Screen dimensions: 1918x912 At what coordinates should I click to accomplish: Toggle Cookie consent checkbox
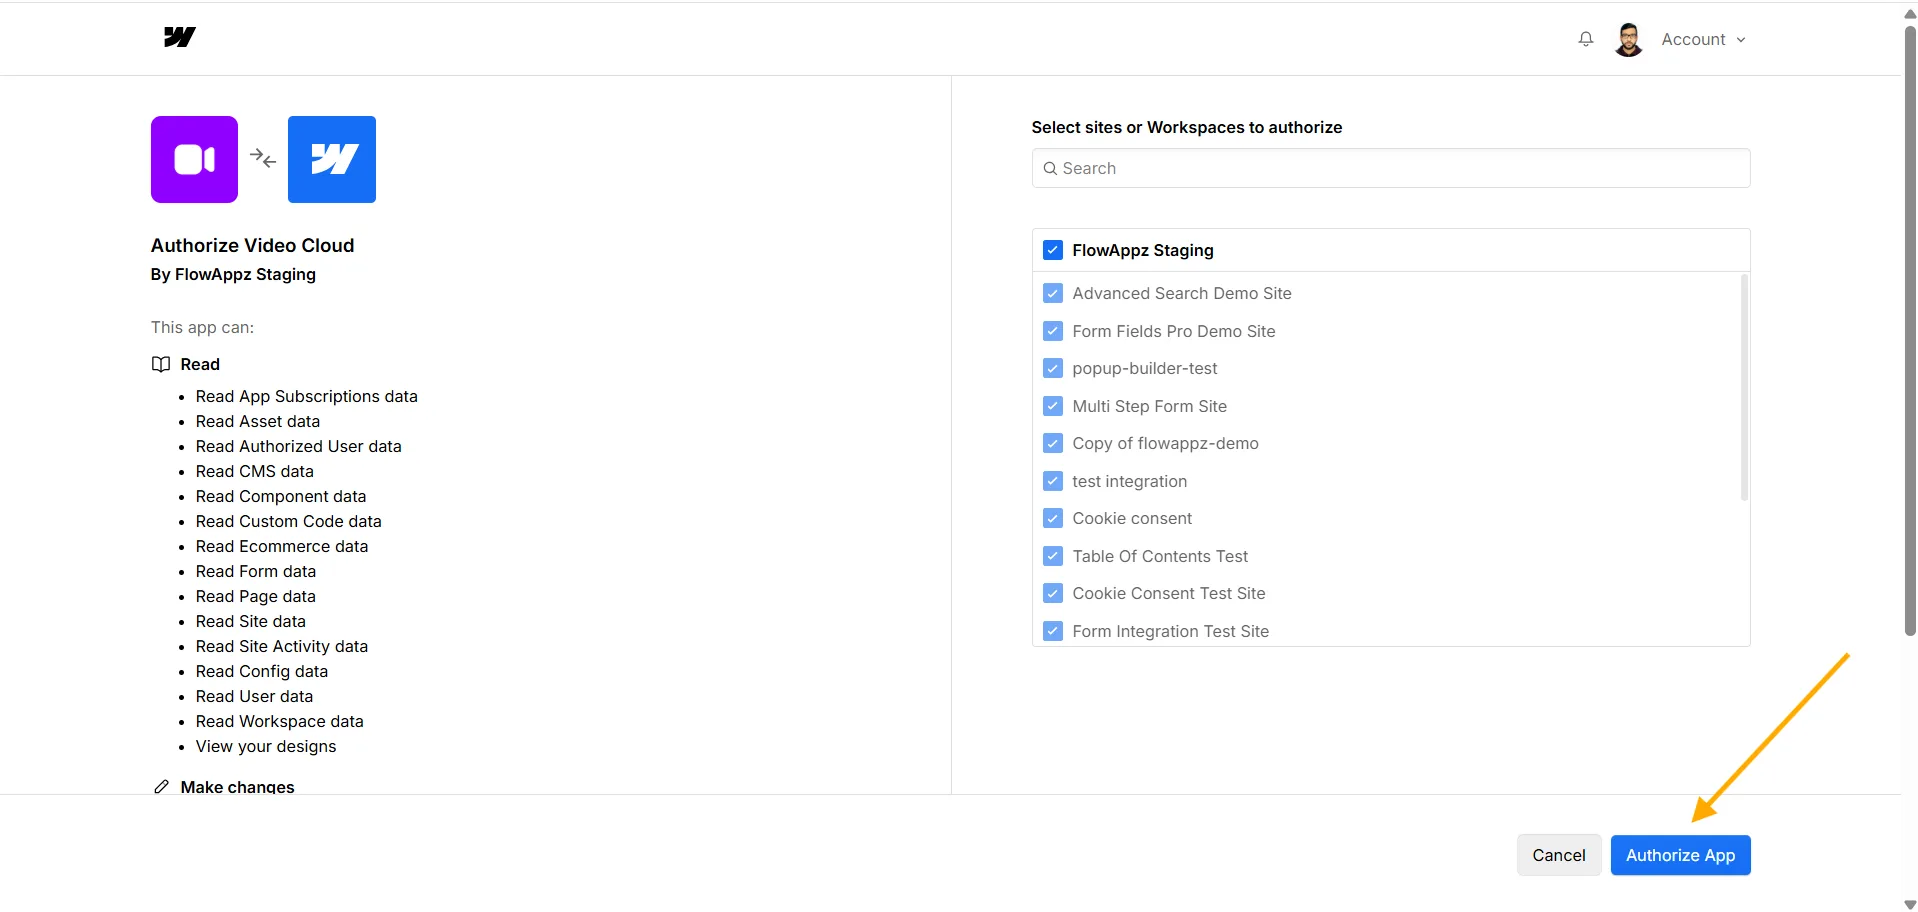point(1052,518)
